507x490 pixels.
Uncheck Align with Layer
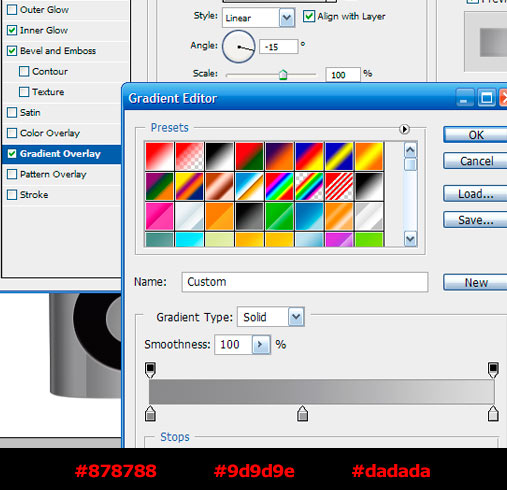(x=309, y=16)
